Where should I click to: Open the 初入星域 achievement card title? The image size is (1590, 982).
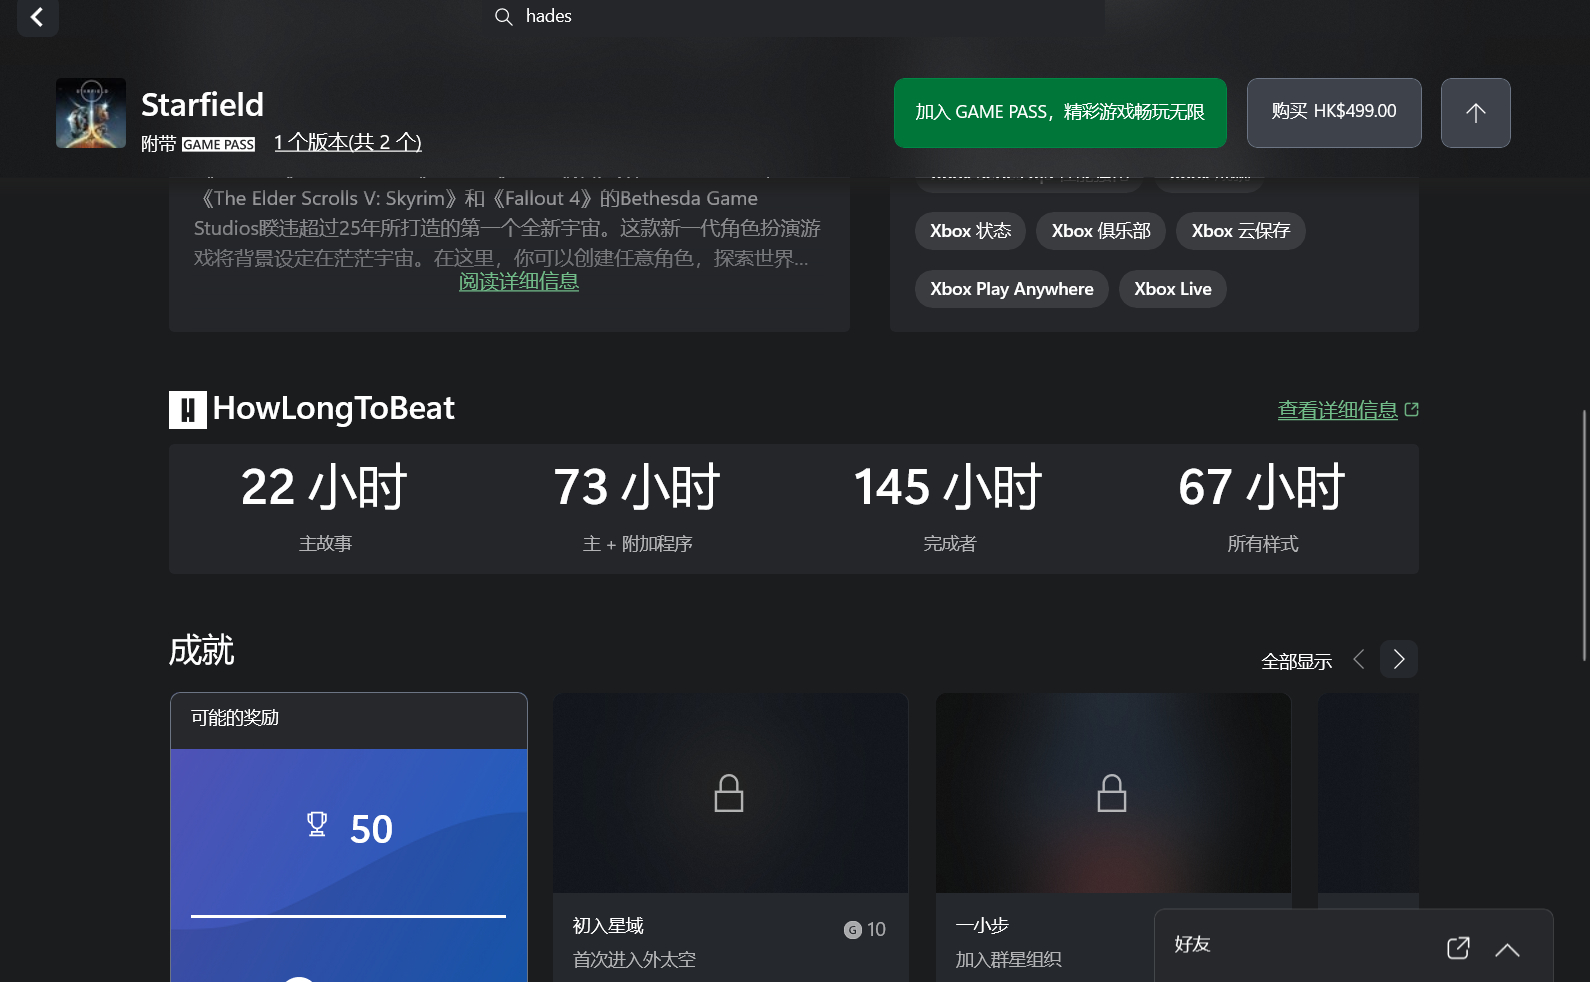tap(608, 926)
